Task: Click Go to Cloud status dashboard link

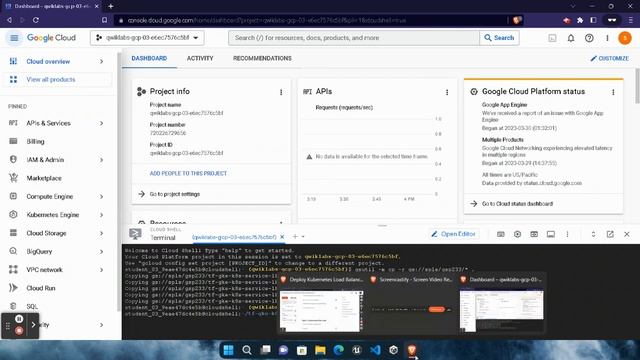Action: coord(517,204)
